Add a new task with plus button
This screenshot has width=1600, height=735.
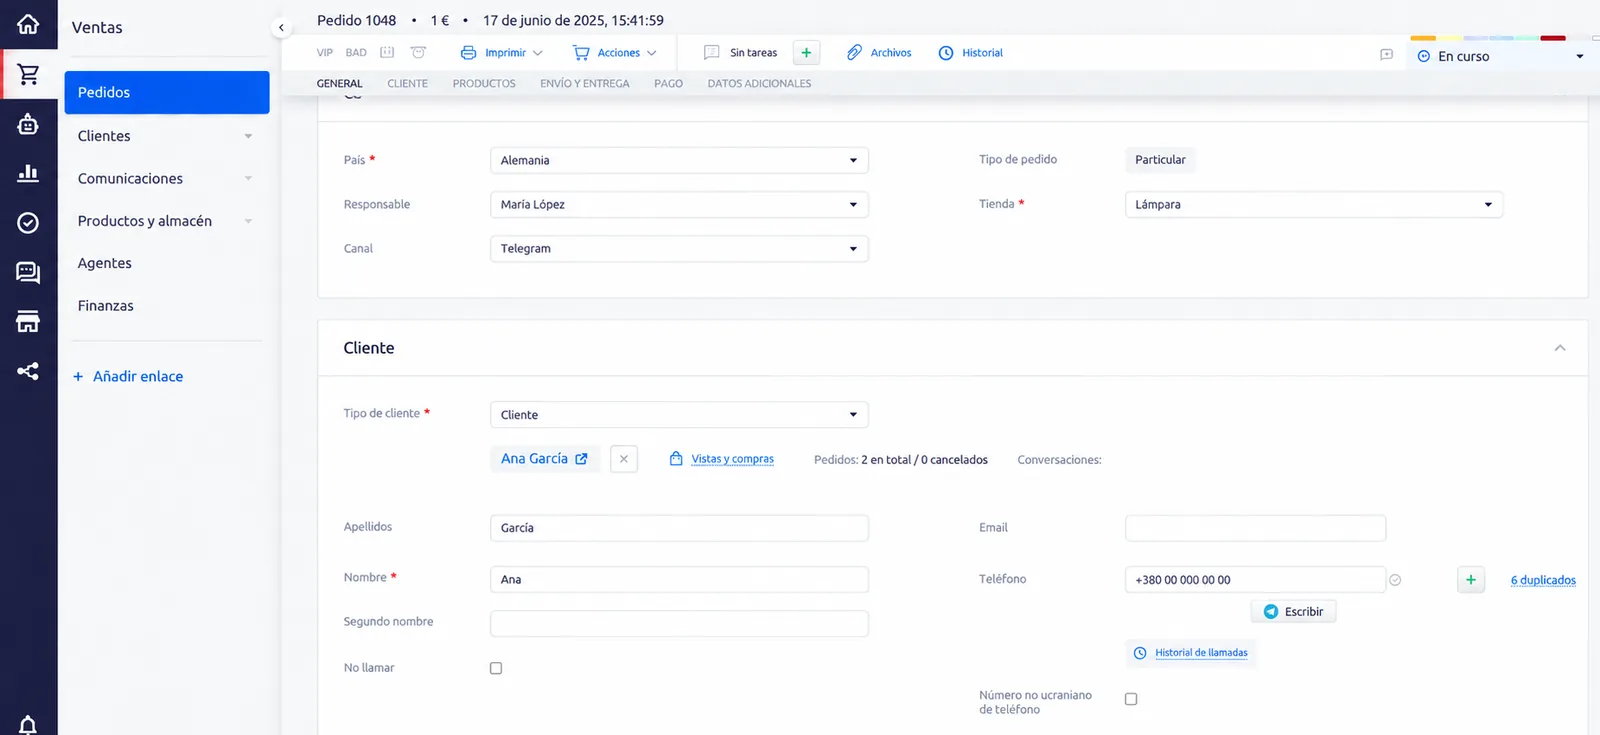[x=806, y=53]
